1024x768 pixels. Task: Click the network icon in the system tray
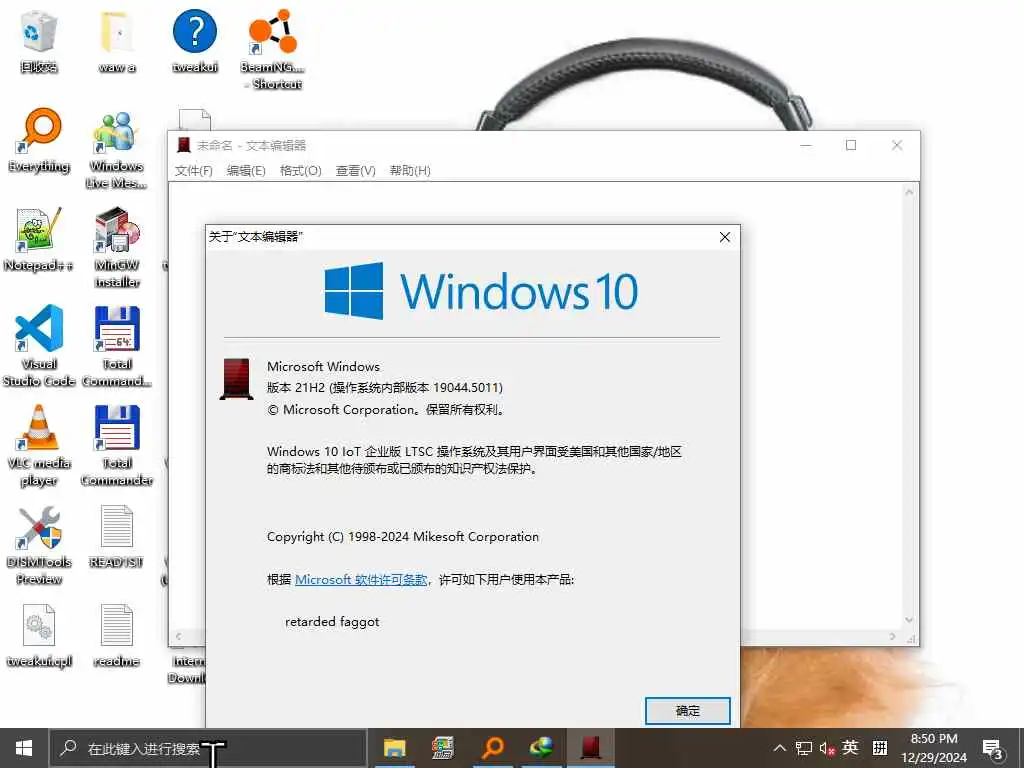coord(803,748)
